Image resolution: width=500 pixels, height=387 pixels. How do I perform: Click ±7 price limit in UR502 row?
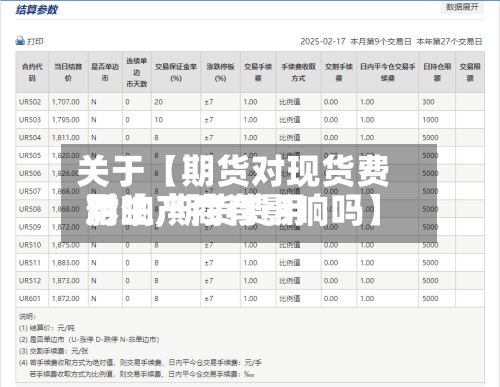[x=209, y=102]
